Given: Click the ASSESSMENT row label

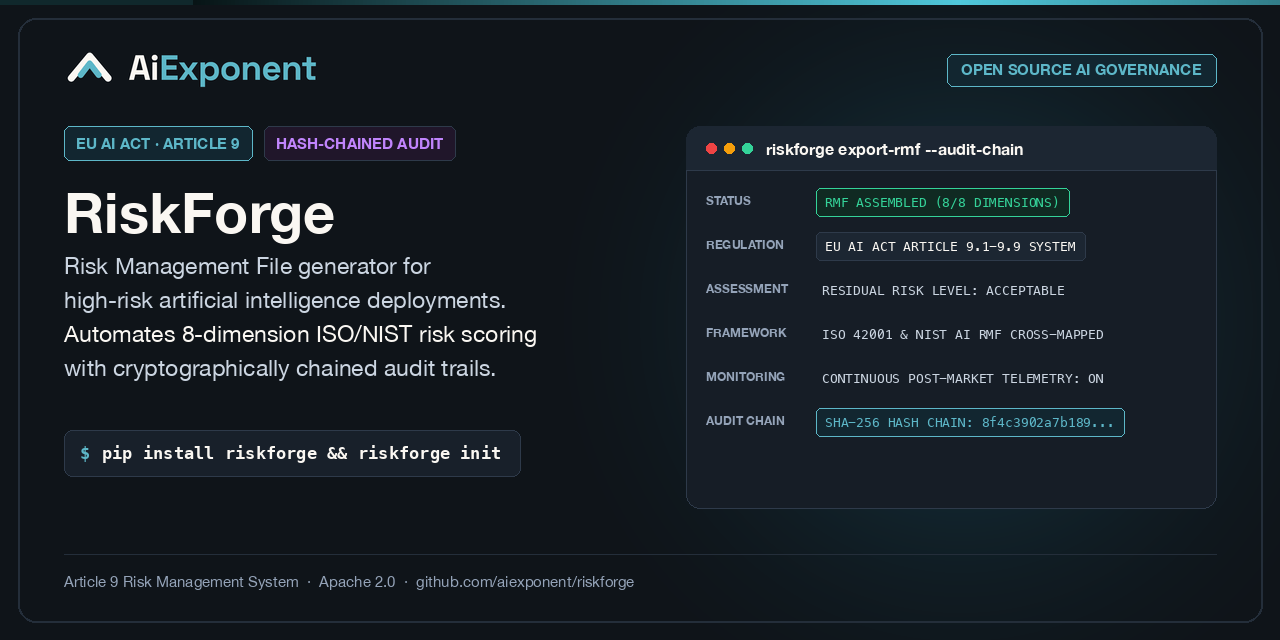Looking at the screenshot, I should [747, 289].
